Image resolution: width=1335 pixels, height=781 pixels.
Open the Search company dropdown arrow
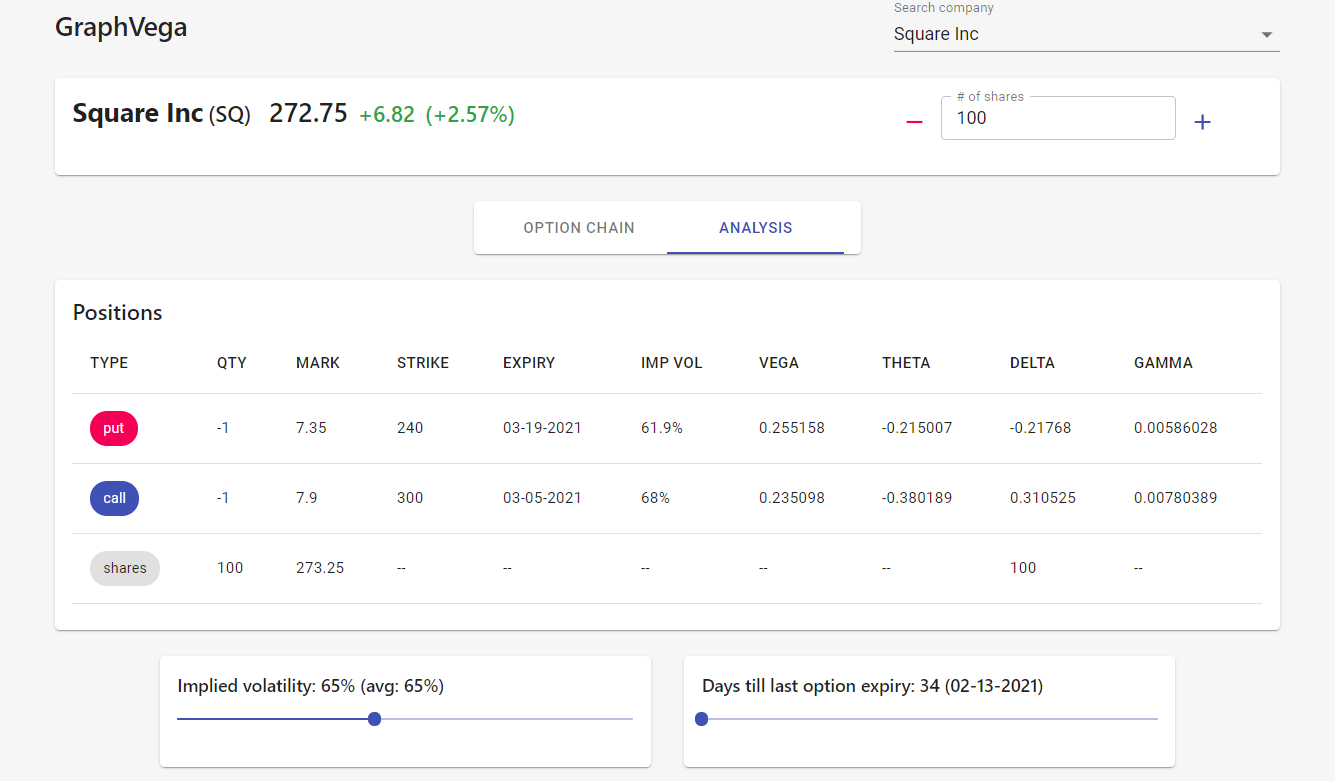[x=1267, y=35]
